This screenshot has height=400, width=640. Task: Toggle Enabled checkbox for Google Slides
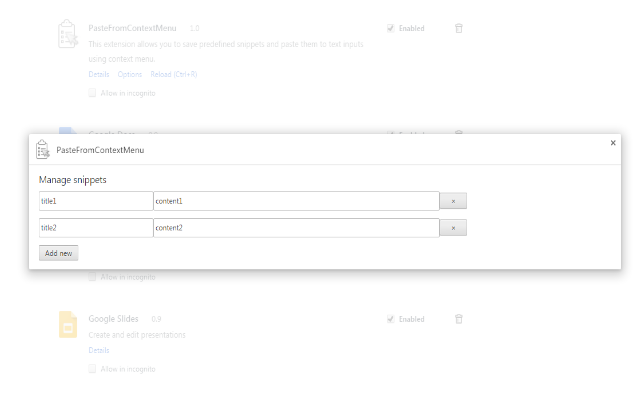coord(391,319)
